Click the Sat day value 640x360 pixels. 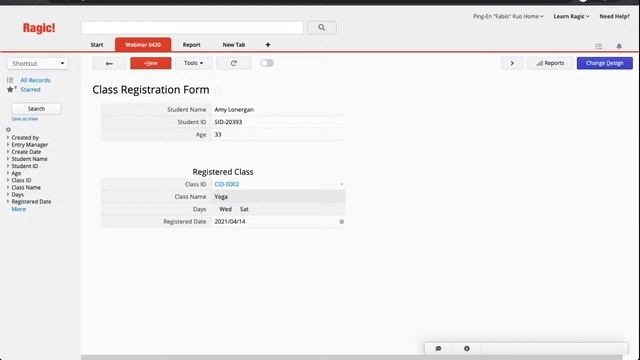244,209
